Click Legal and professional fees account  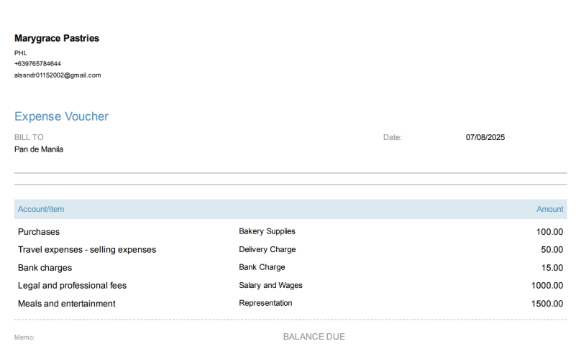[x=72, y=286]
